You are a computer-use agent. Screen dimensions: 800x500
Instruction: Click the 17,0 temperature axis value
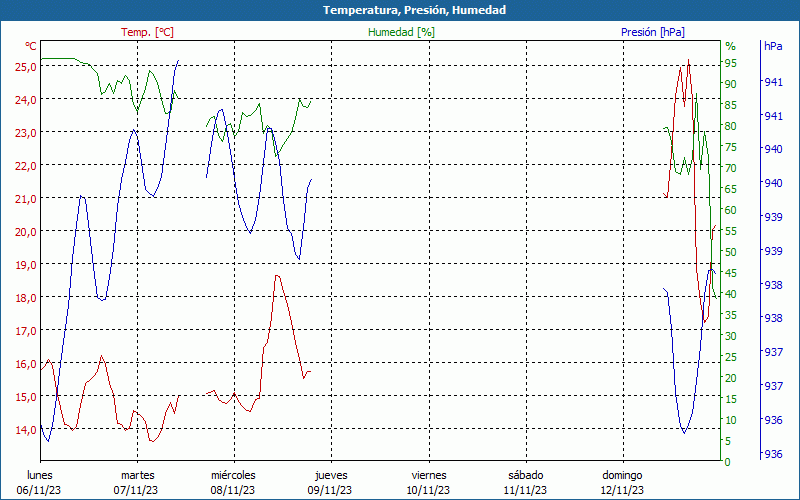tap(26, 331)
